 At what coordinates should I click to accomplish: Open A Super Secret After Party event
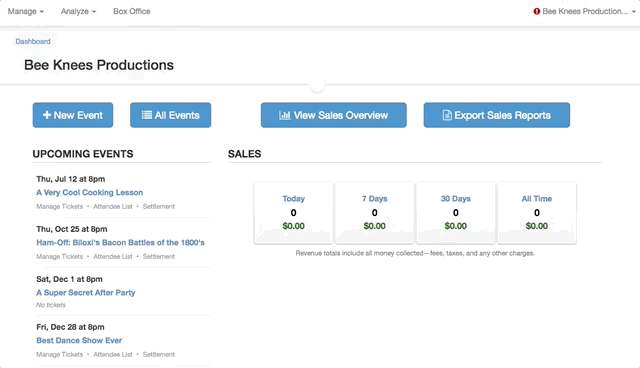[86, 293]
